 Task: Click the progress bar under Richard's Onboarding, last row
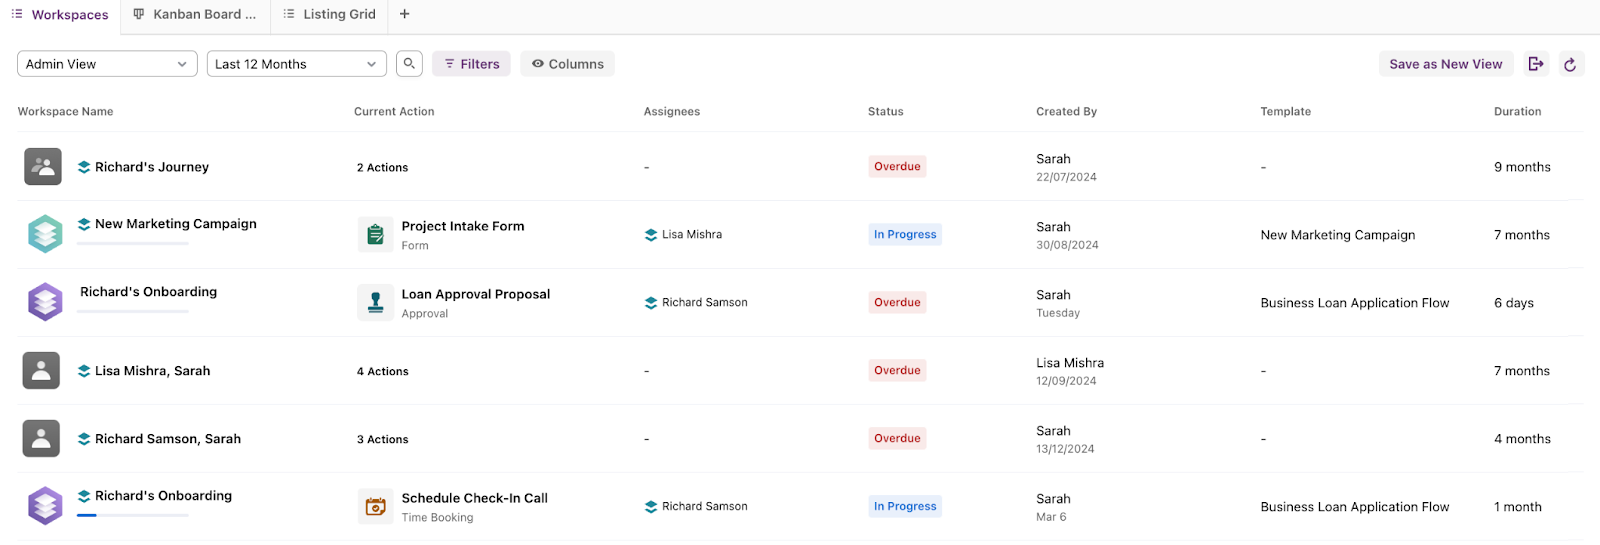pyautogui.click(x=133, y=515)
